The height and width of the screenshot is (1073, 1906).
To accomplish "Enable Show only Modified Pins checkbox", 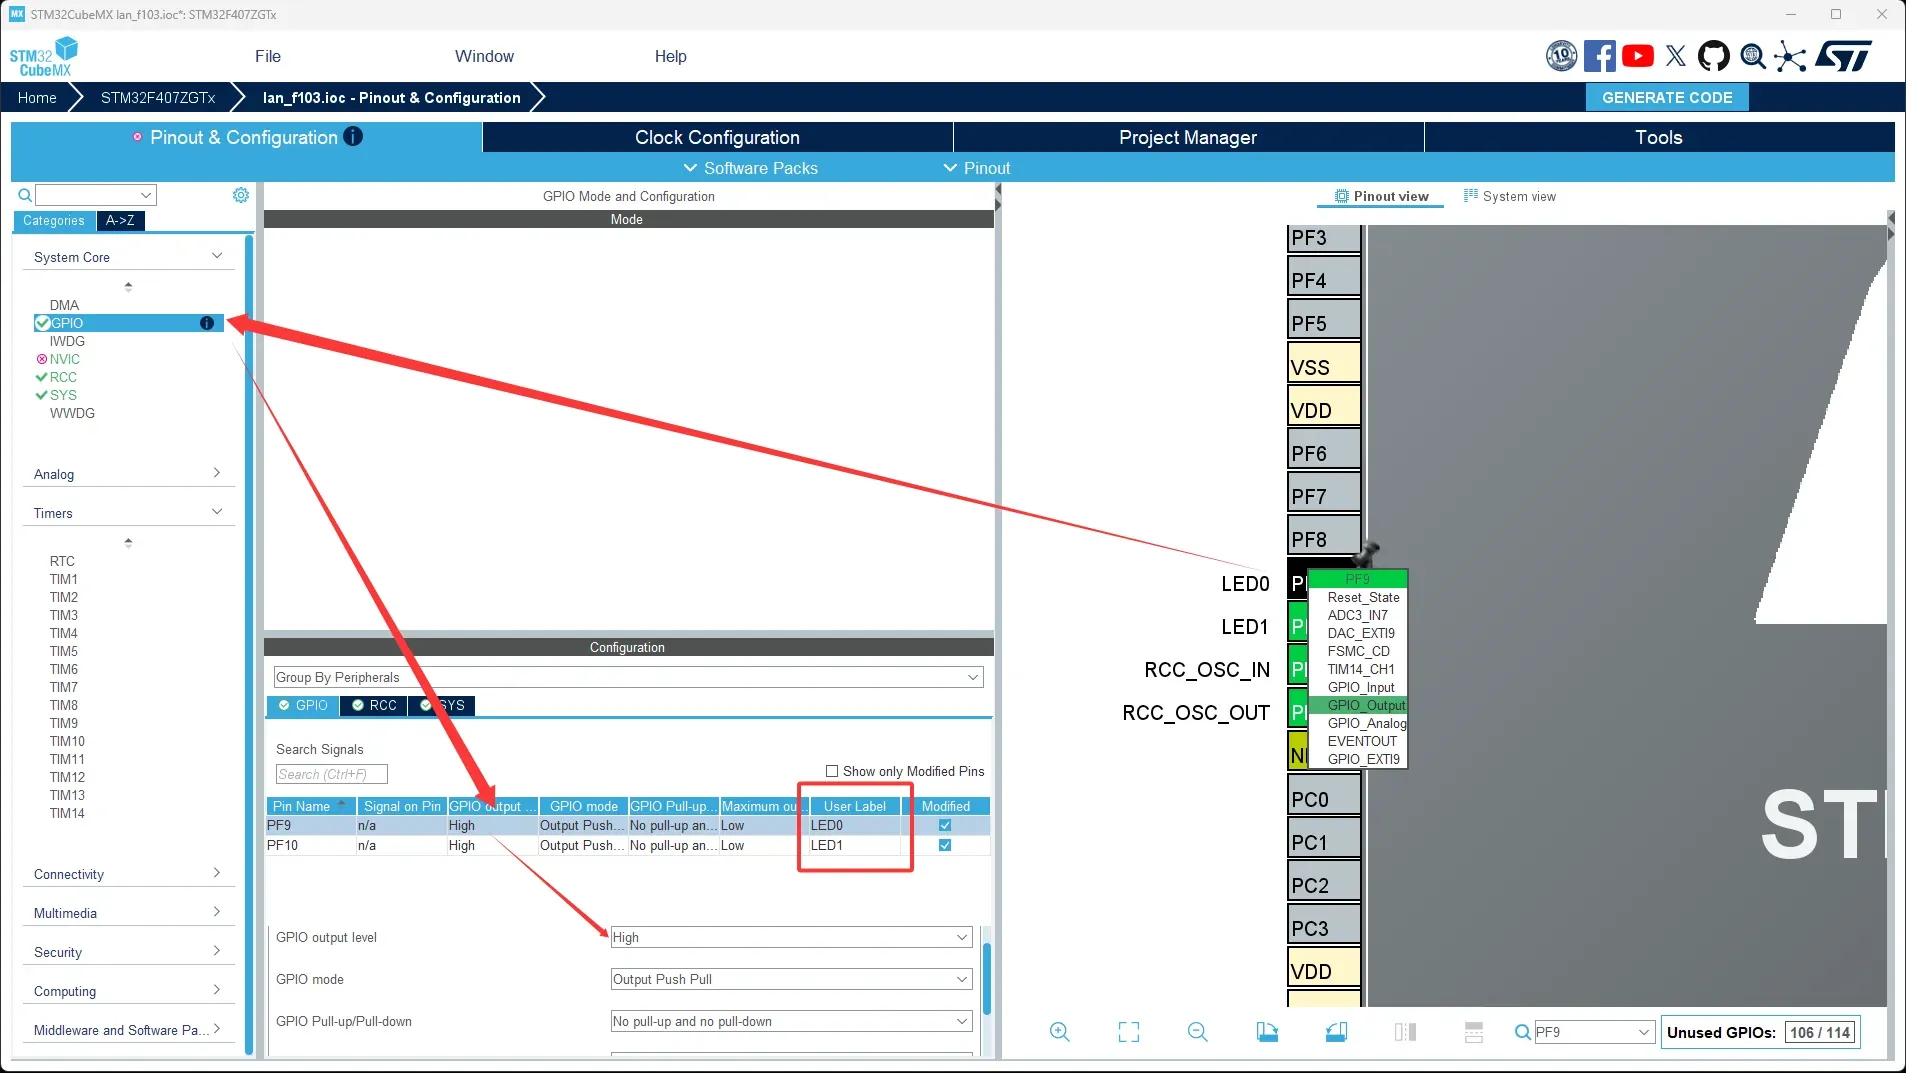I will pyautogui.click(x=832, y=771).
